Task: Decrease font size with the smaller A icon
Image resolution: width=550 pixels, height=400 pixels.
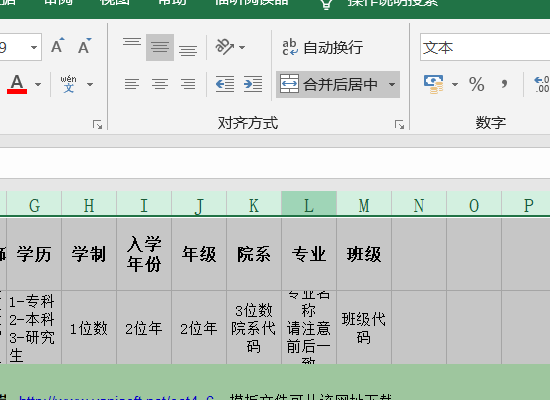Action: (85, 46)
